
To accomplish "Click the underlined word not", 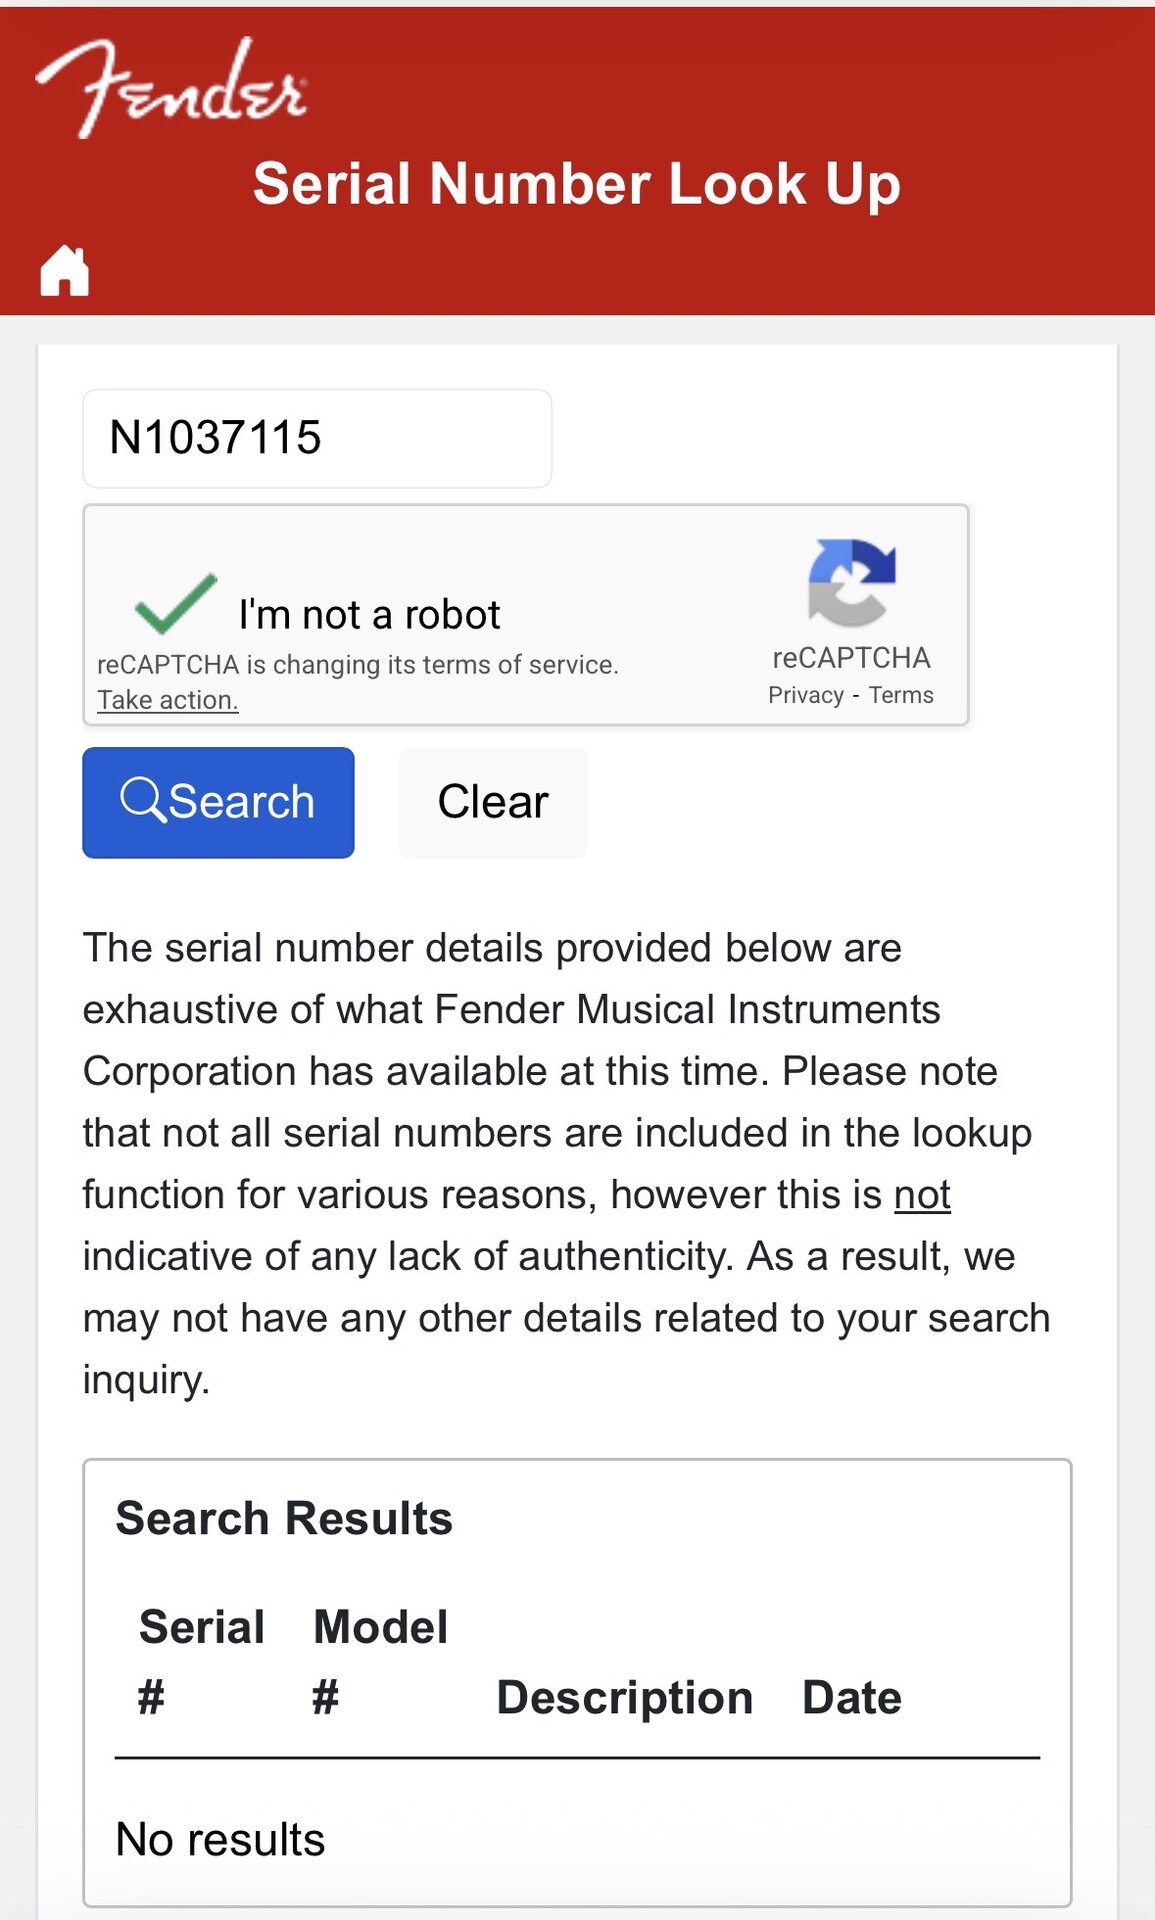I will point(921,1194).
